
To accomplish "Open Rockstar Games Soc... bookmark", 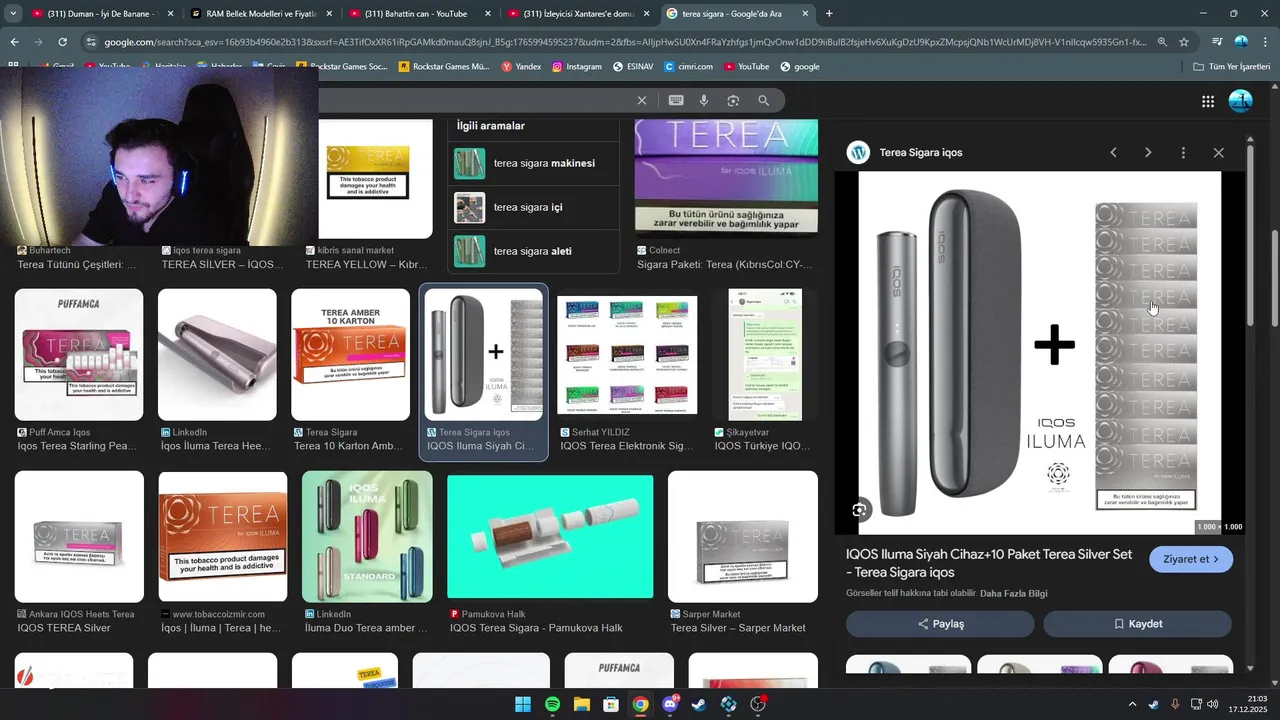I will (x=341, y=66).
